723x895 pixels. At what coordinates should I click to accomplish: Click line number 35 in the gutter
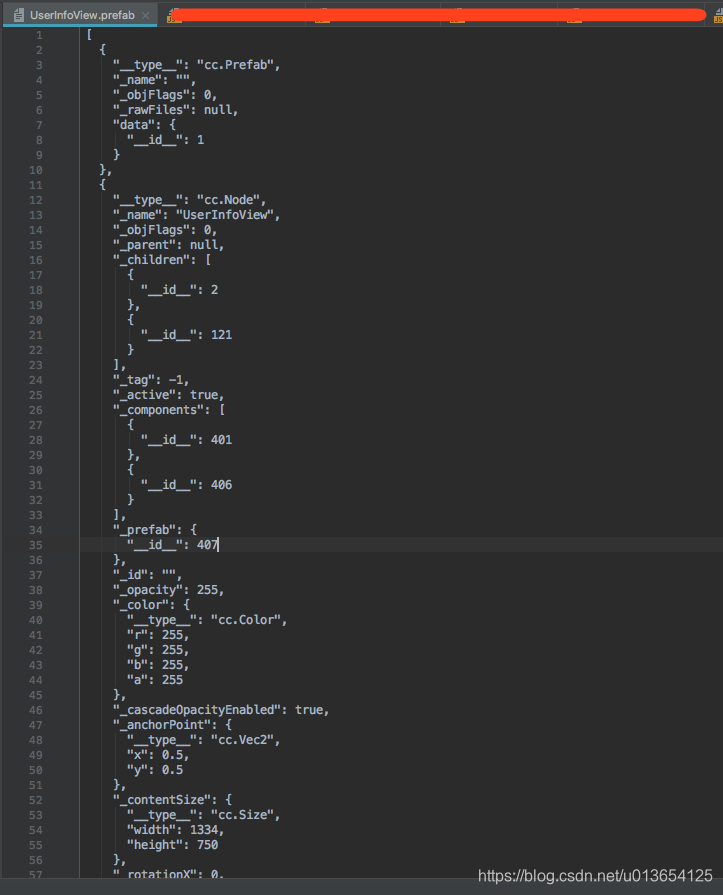point(35,545)
